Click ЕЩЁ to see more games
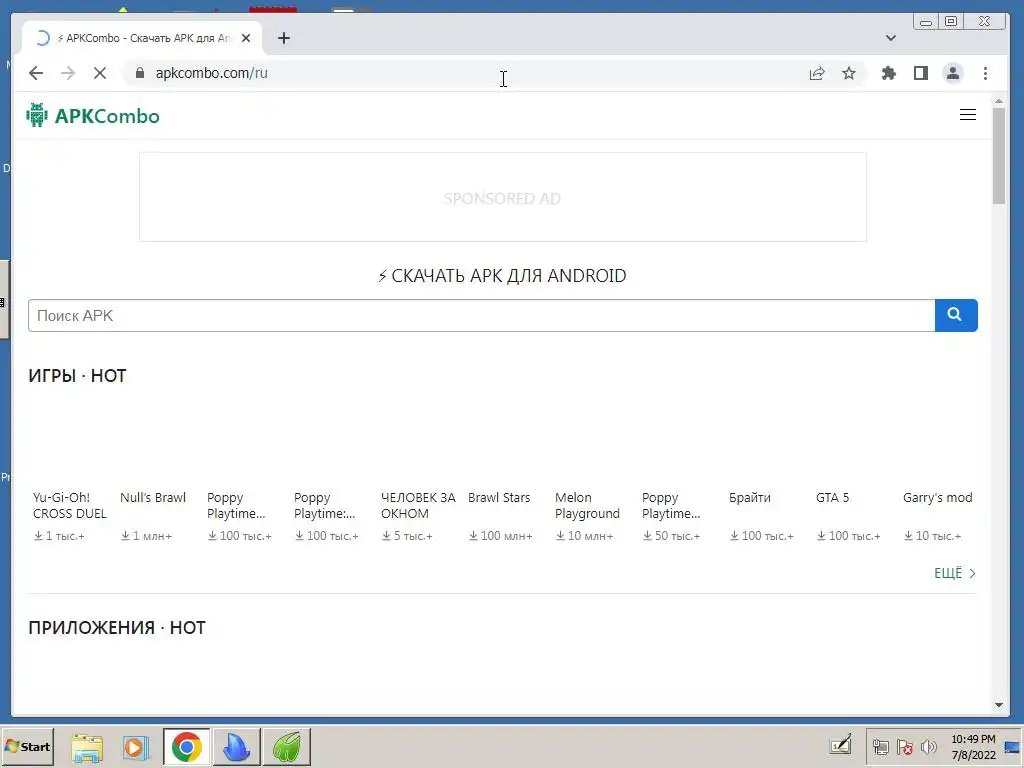 tap(955, 573)
